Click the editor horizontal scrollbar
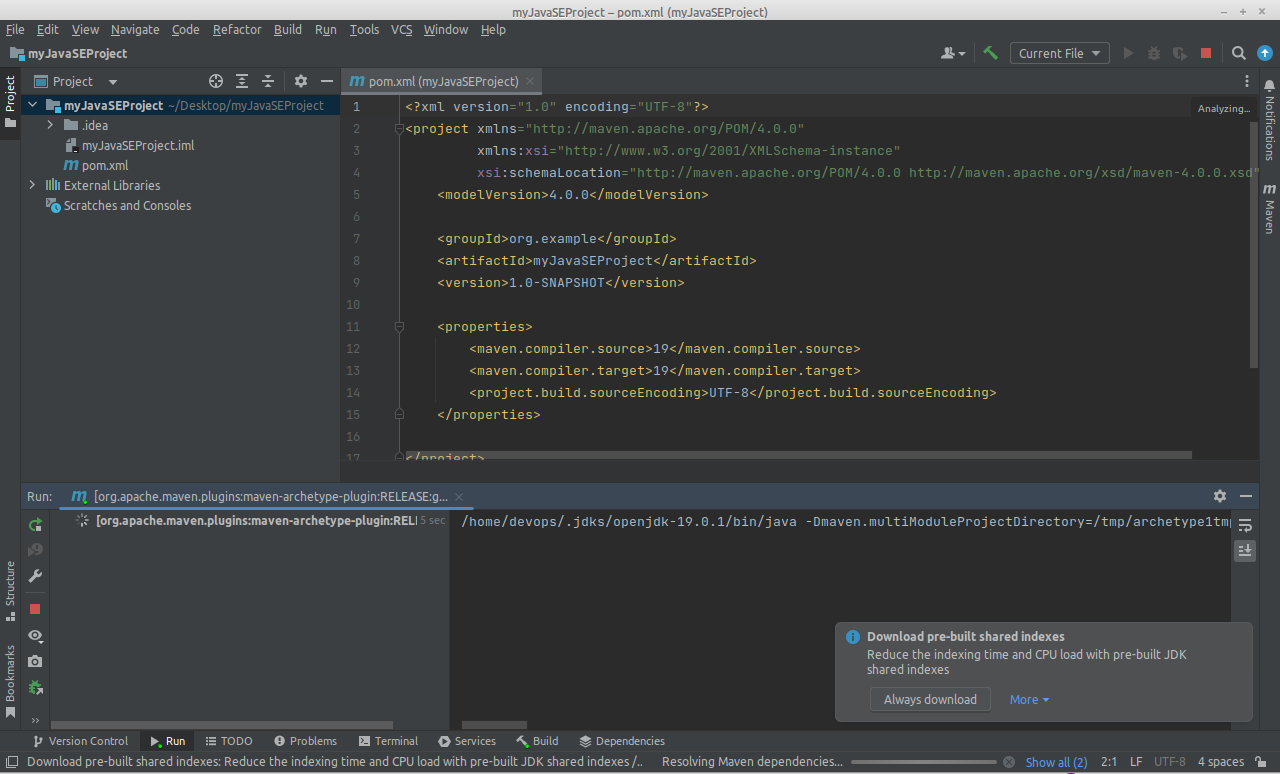Screen dimensions: 1280x774 coord(798,454)
